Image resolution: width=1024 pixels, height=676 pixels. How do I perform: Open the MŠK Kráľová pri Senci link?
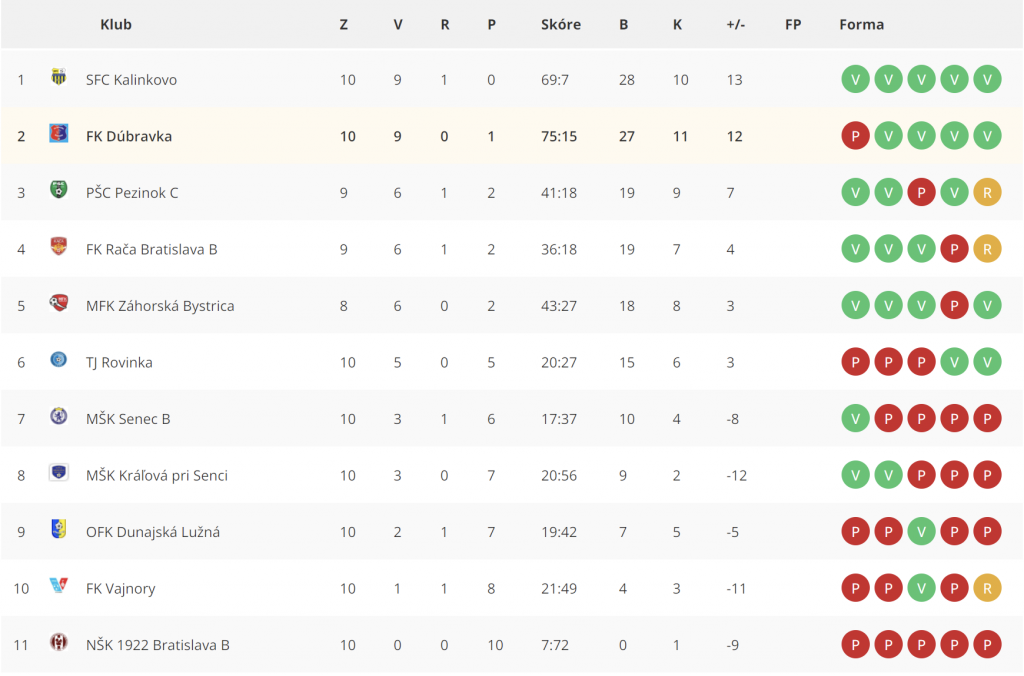pos(157,475)
